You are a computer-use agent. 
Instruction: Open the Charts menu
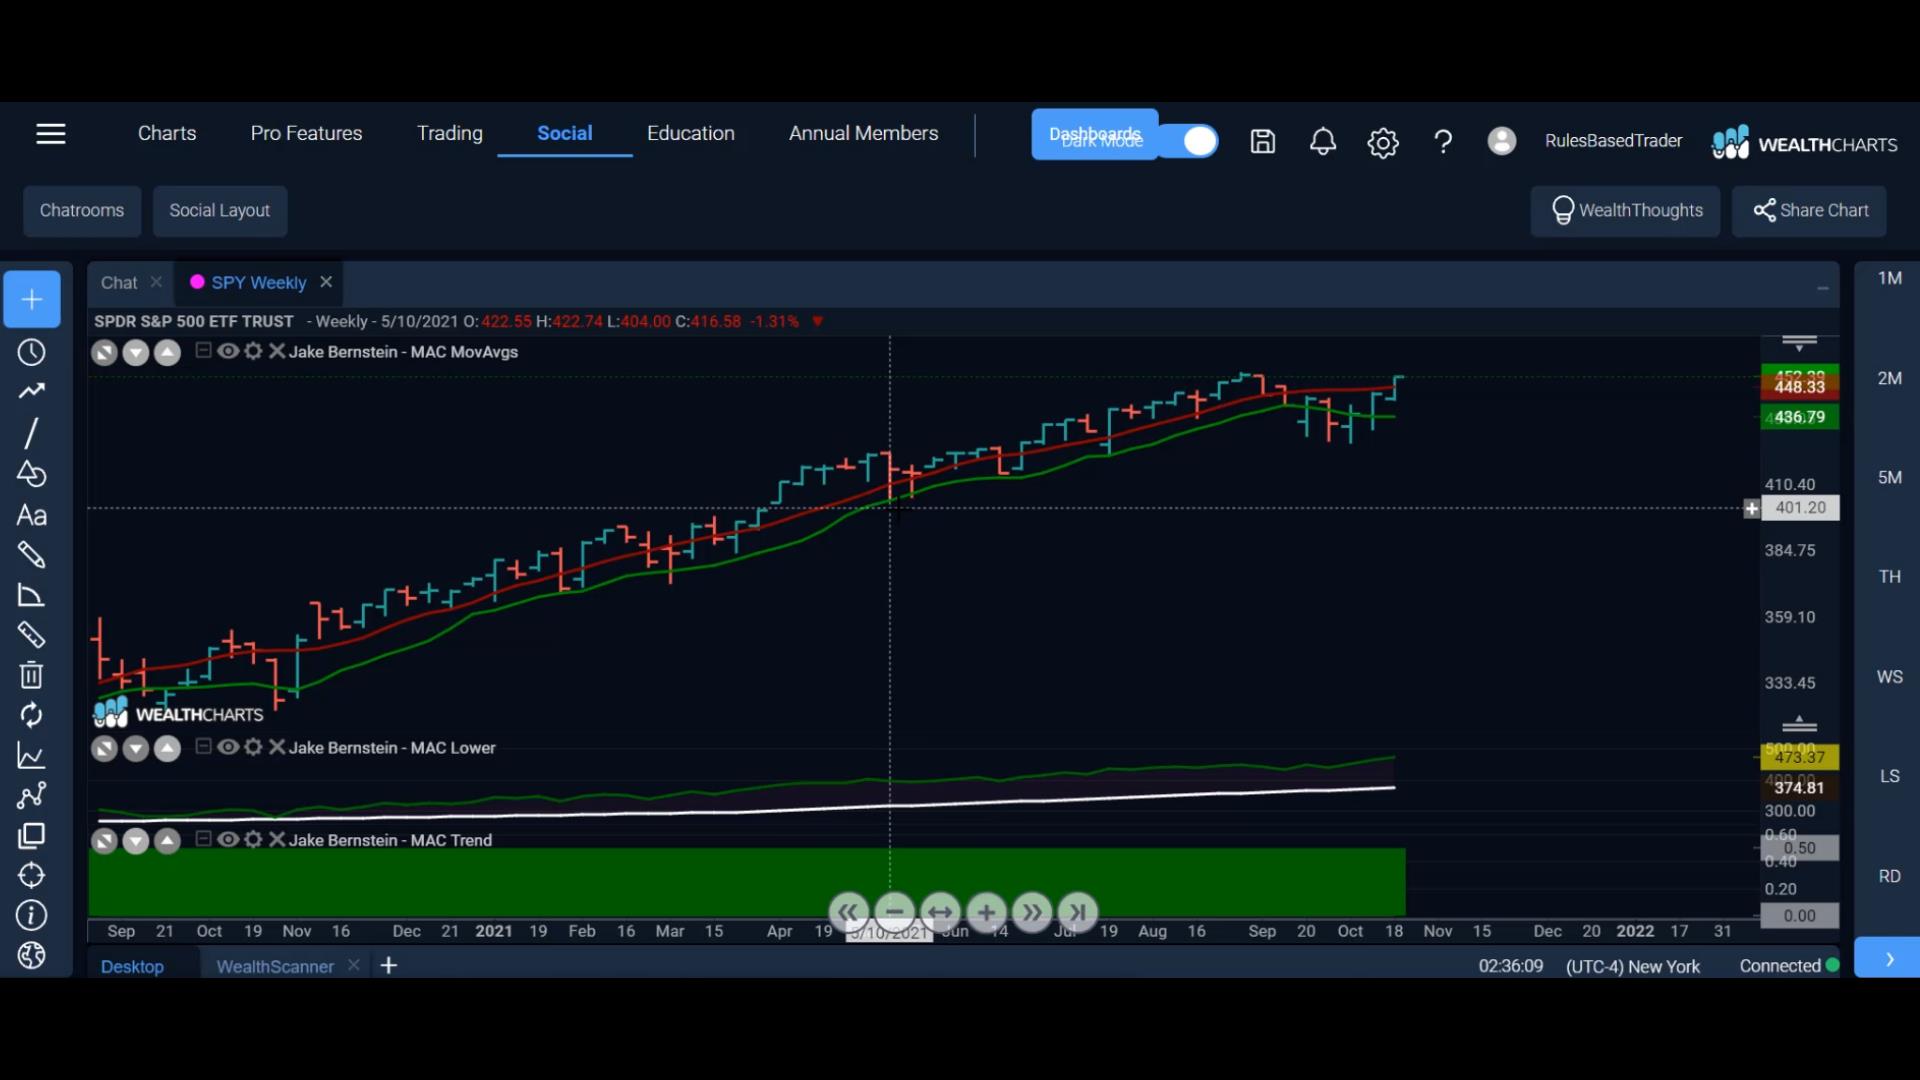tap(167, 133)
